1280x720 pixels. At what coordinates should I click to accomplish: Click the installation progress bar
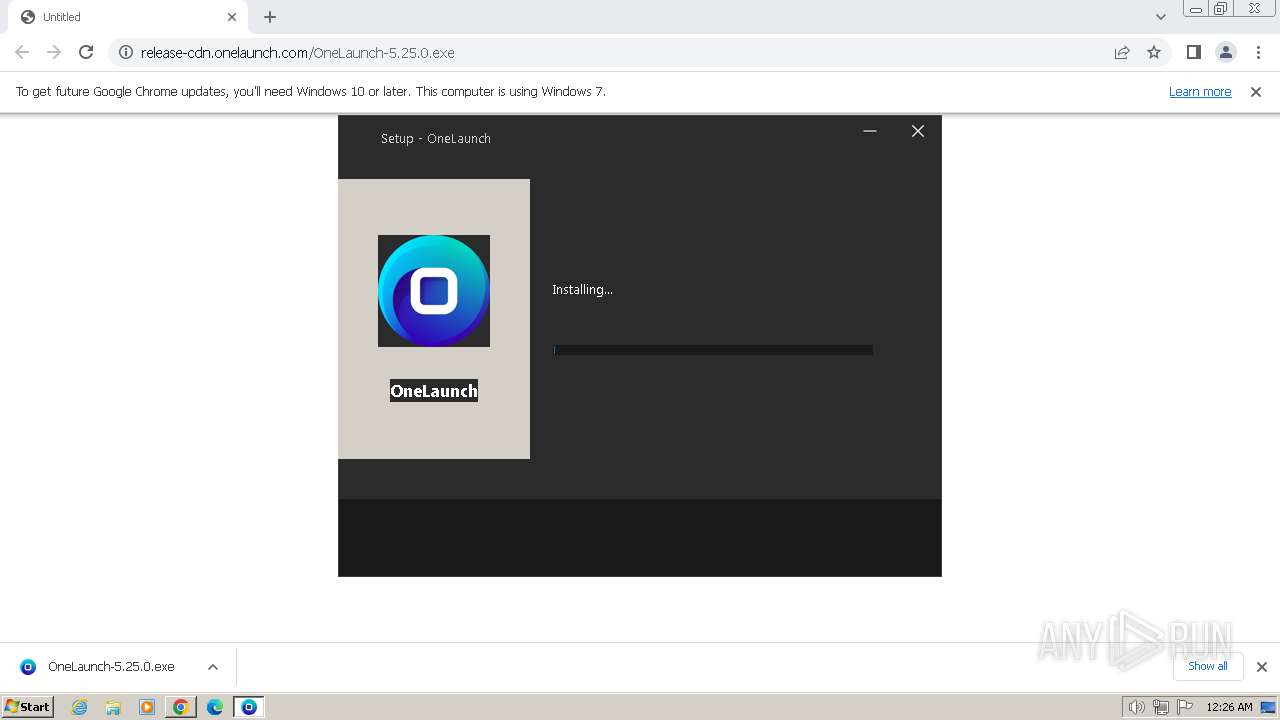tap(713, 350)
